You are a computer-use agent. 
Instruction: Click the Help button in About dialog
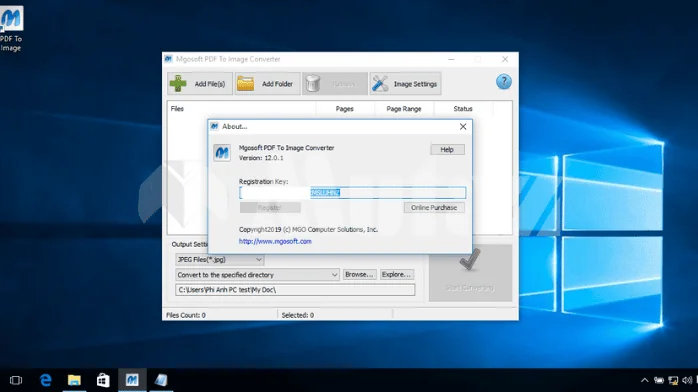pyautogui.click(x=447, y=150)
